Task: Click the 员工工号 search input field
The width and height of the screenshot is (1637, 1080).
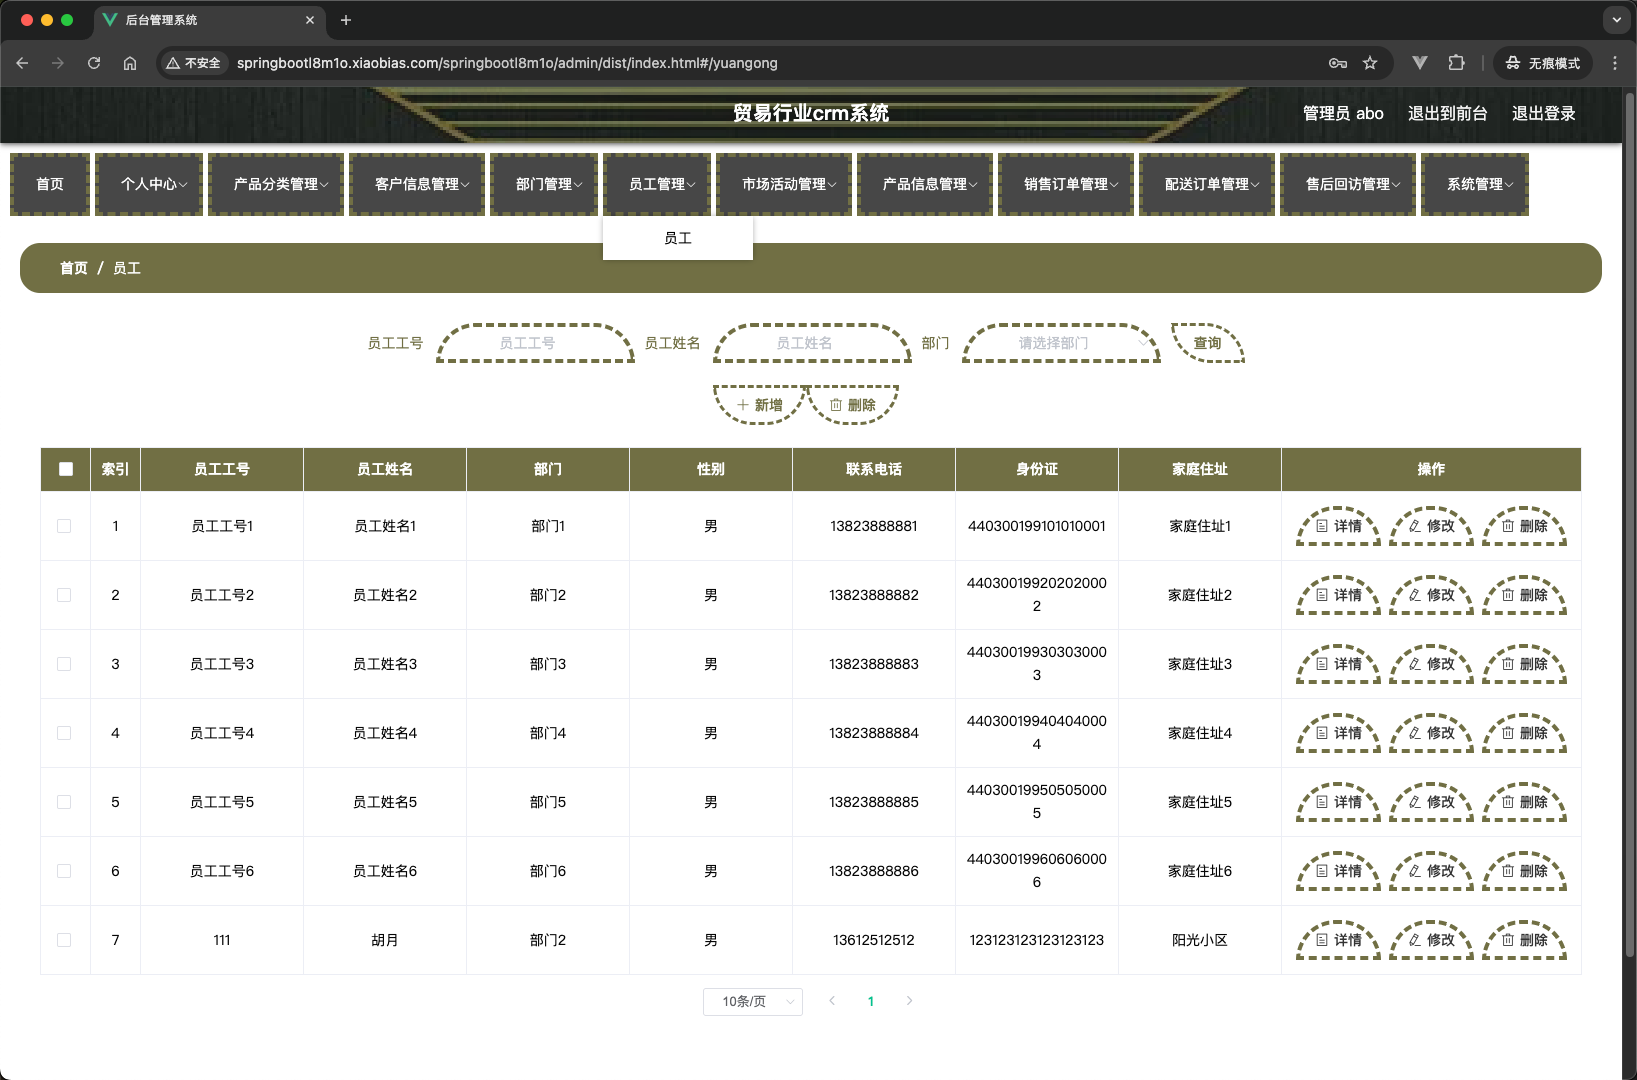Action: click(535, 343)
